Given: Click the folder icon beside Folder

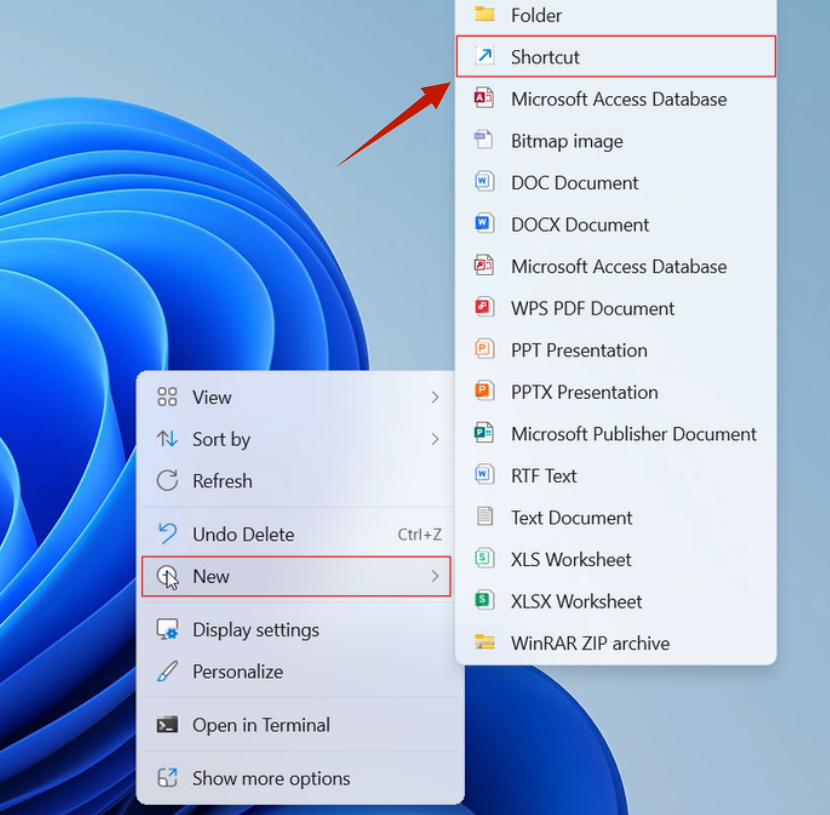Looking at the screenshot, I should (484, 13).
